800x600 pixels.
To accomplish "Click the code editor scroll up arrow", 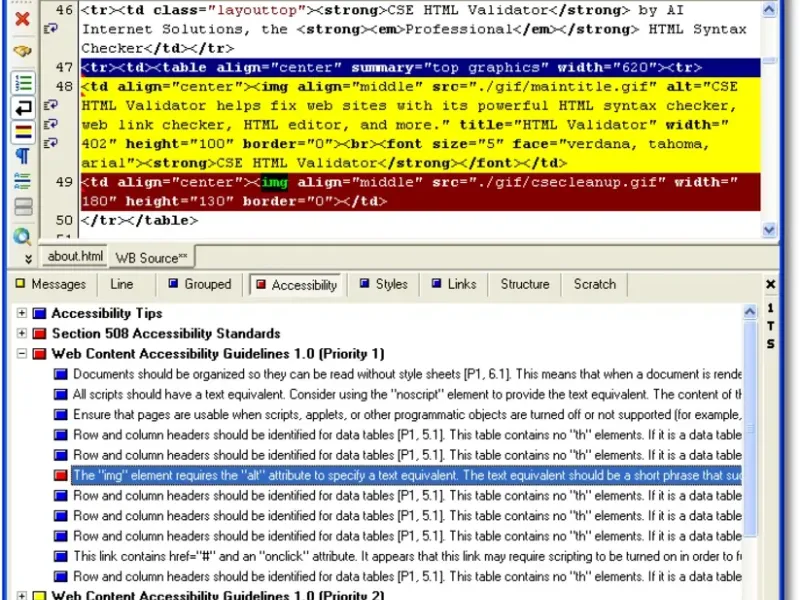I will pos(769,9).
